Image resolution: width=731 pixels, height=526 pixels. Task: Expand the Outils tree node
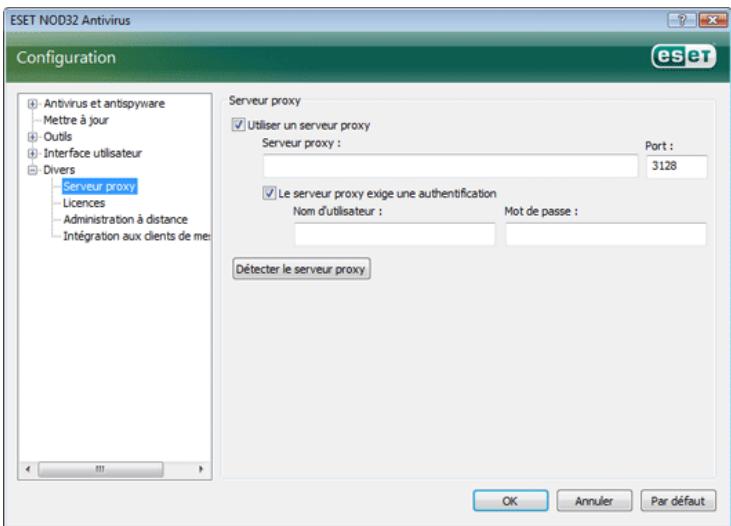point(32,137)
